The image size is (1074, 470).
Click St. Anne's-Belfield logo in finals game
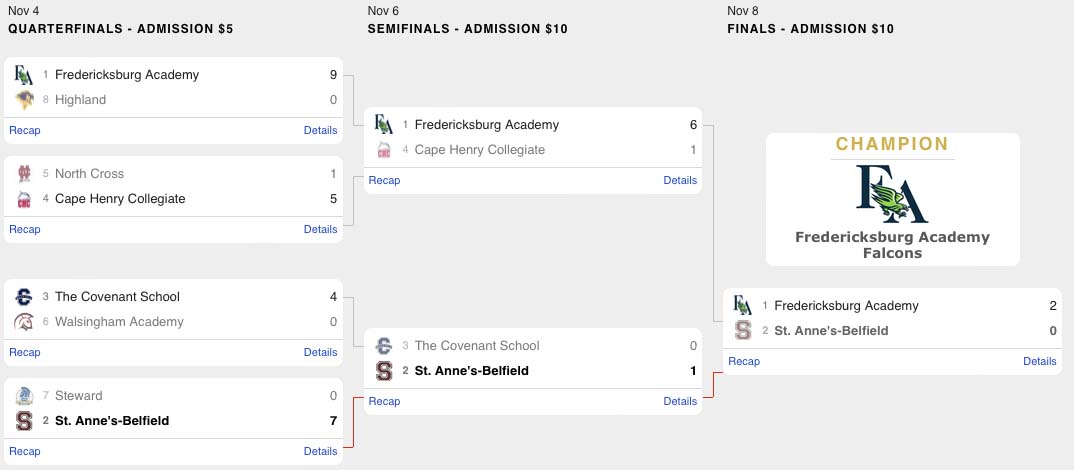click(x=743, y=330)
